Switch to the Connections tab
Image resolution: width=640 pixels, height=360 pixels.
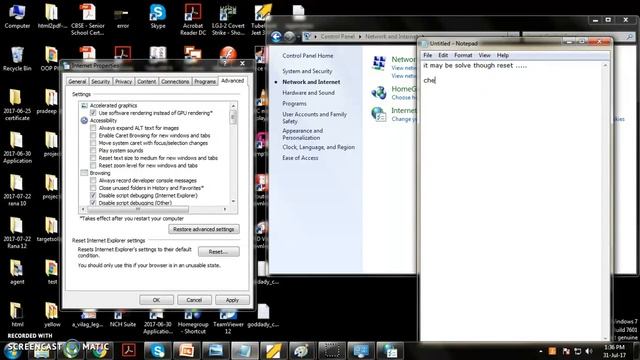175,82
